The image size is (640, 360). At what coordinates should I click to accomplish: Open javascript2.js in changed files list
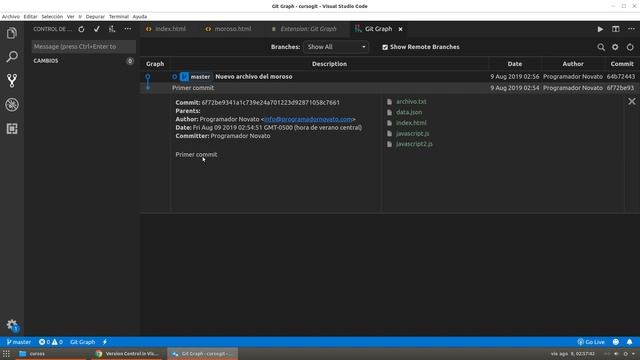pyautogui.click(x=414, y=144)
